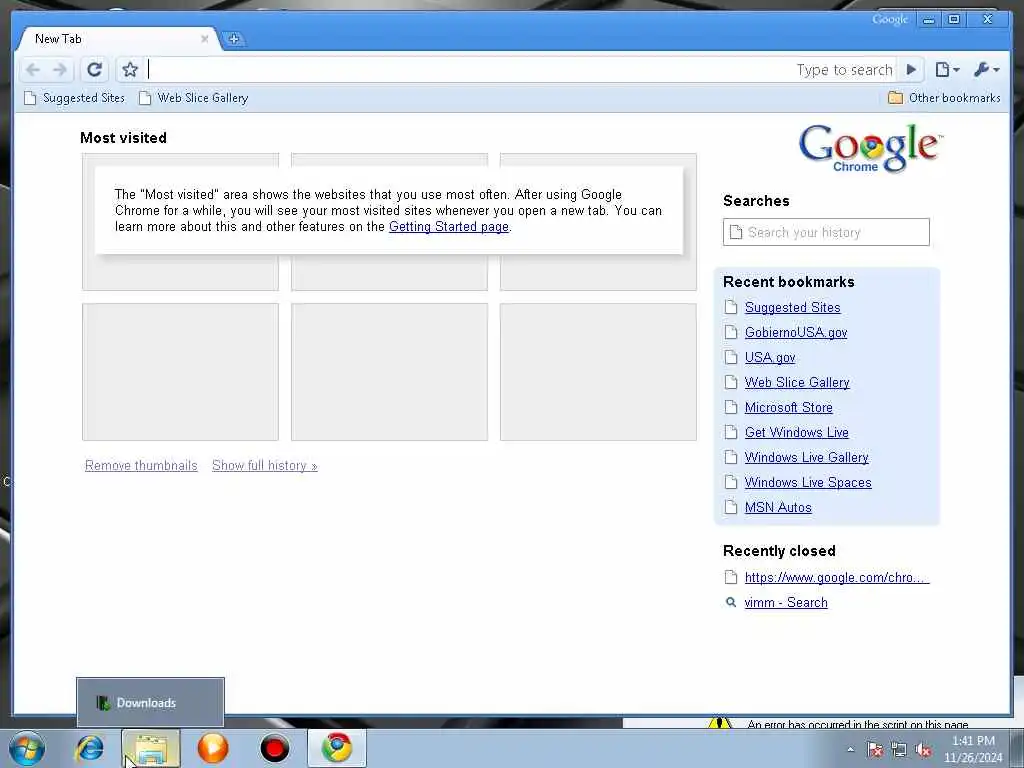Click the Remove thumbnails link
1024x768 pixels.
click(141, 466)
